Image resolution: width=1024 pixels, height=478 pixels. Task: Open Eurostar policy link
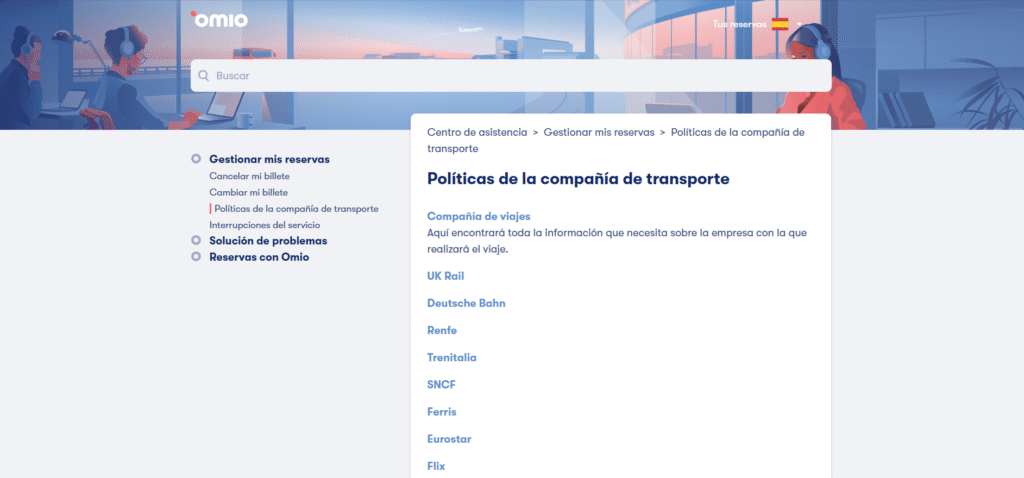click(449, 439)
